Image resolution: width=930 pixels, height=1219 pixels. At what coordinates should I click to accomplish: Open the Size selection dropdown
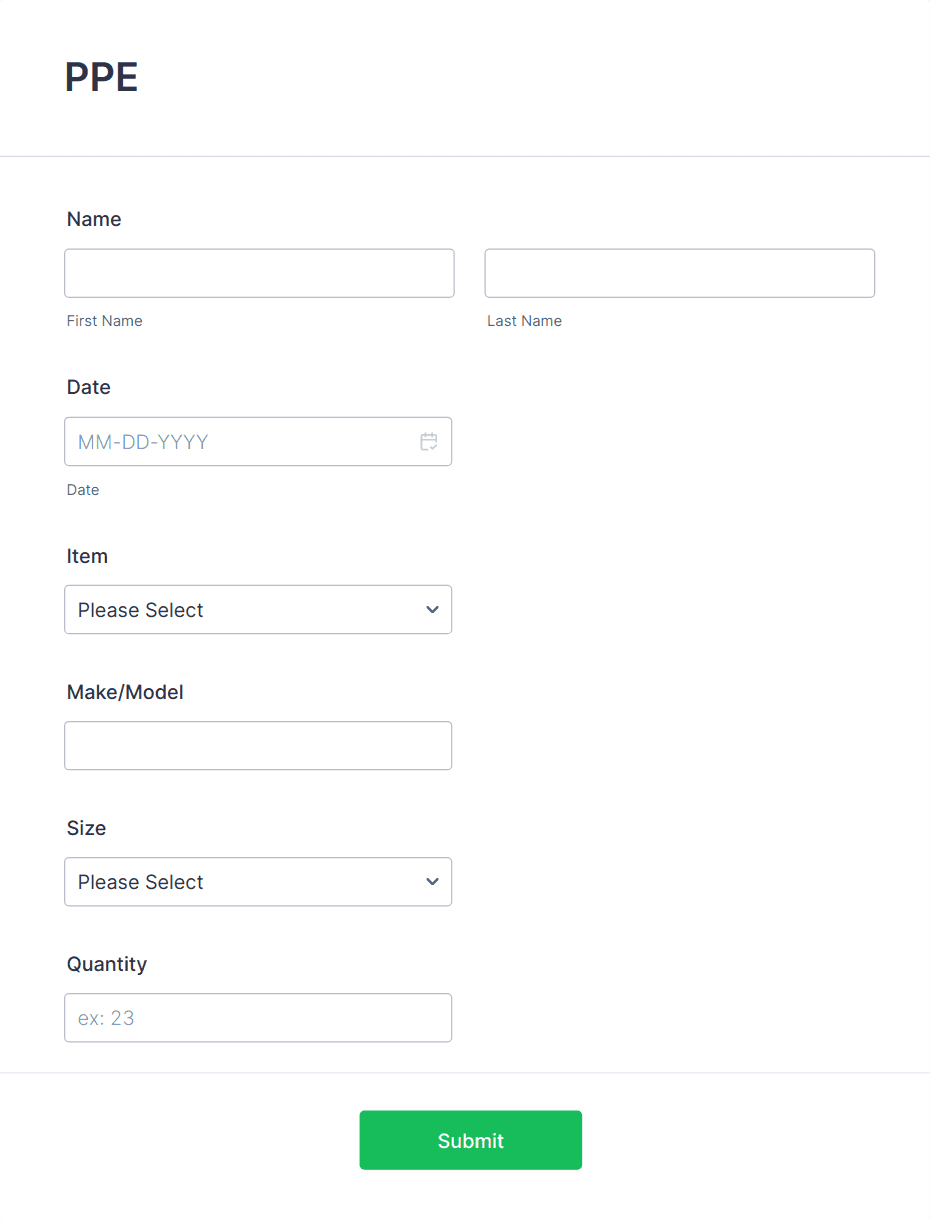[258, 882]
